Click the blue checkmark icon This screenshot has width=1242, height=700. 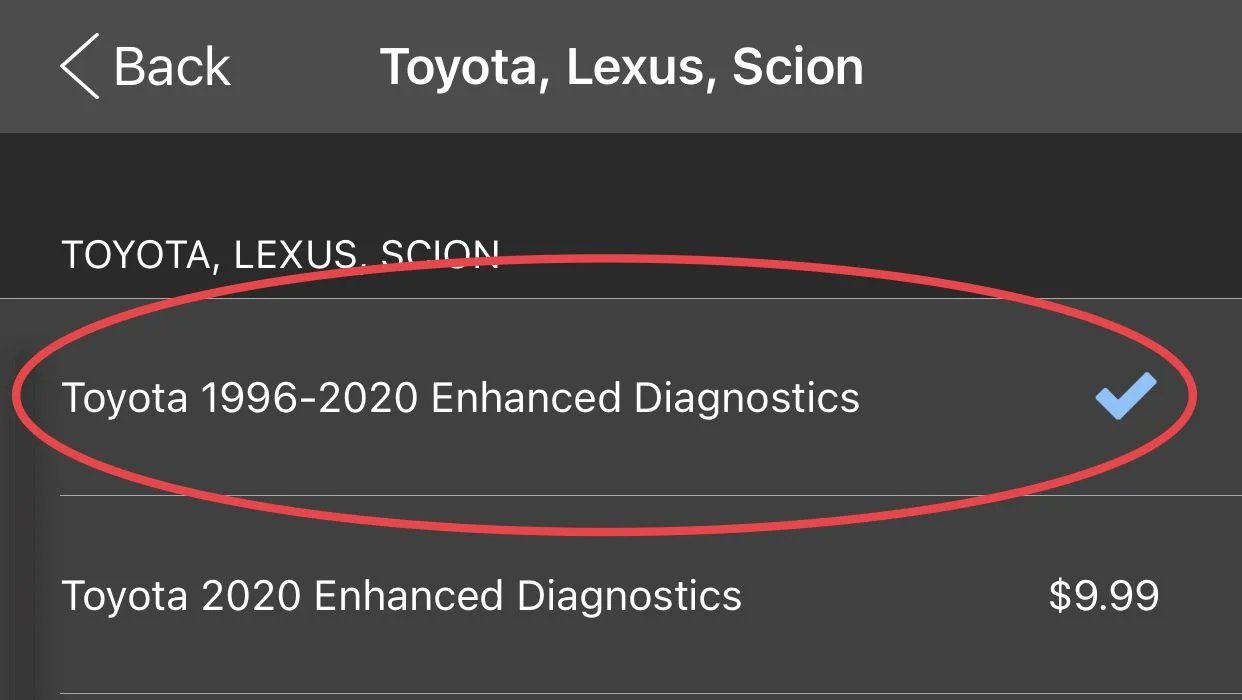[x=1125, y=396]
